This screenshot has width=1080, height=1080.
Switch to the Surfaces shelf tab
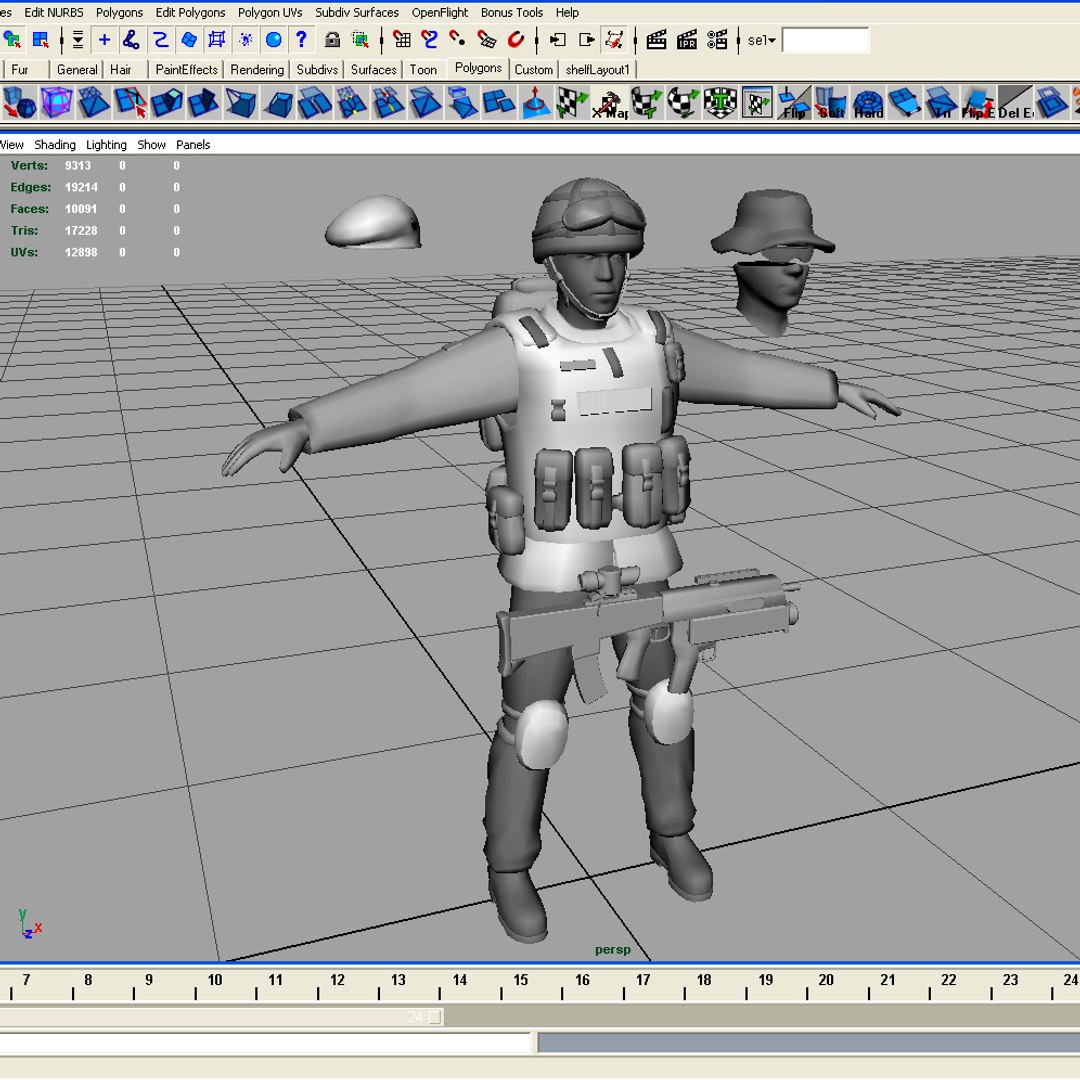coord(373,70)
